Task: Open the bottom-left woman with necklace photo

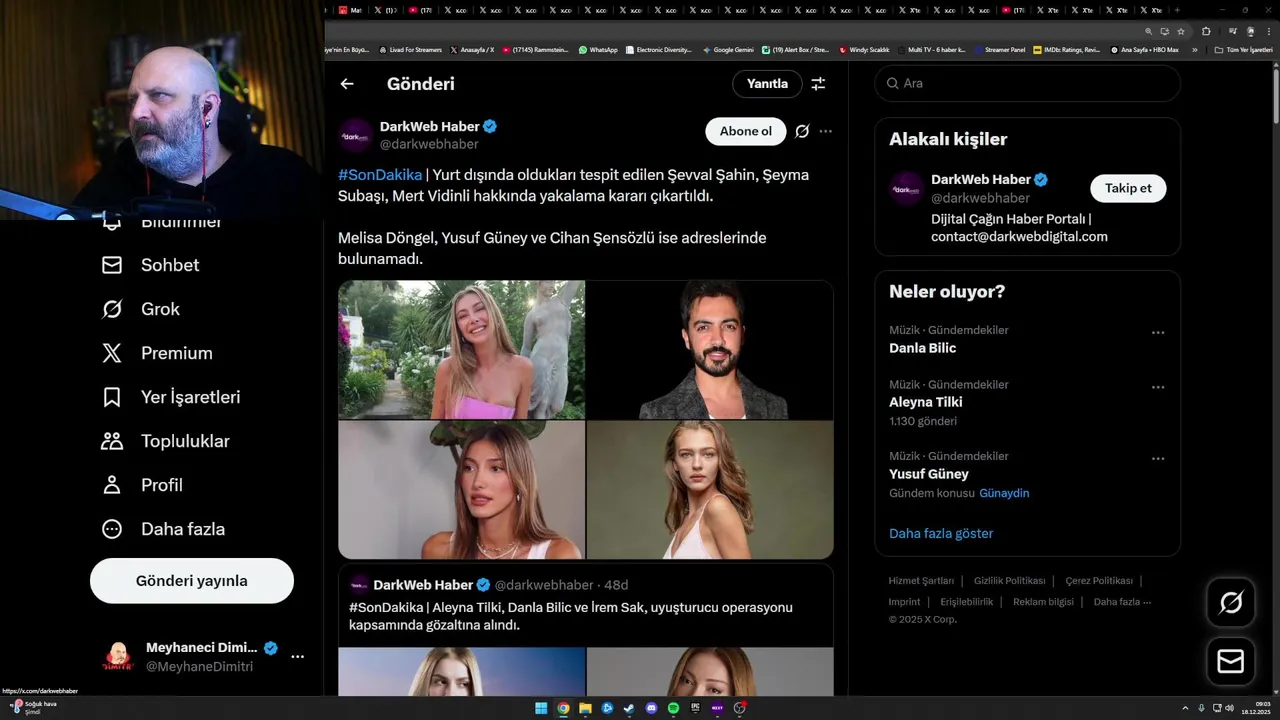Action: coord(461,489)
